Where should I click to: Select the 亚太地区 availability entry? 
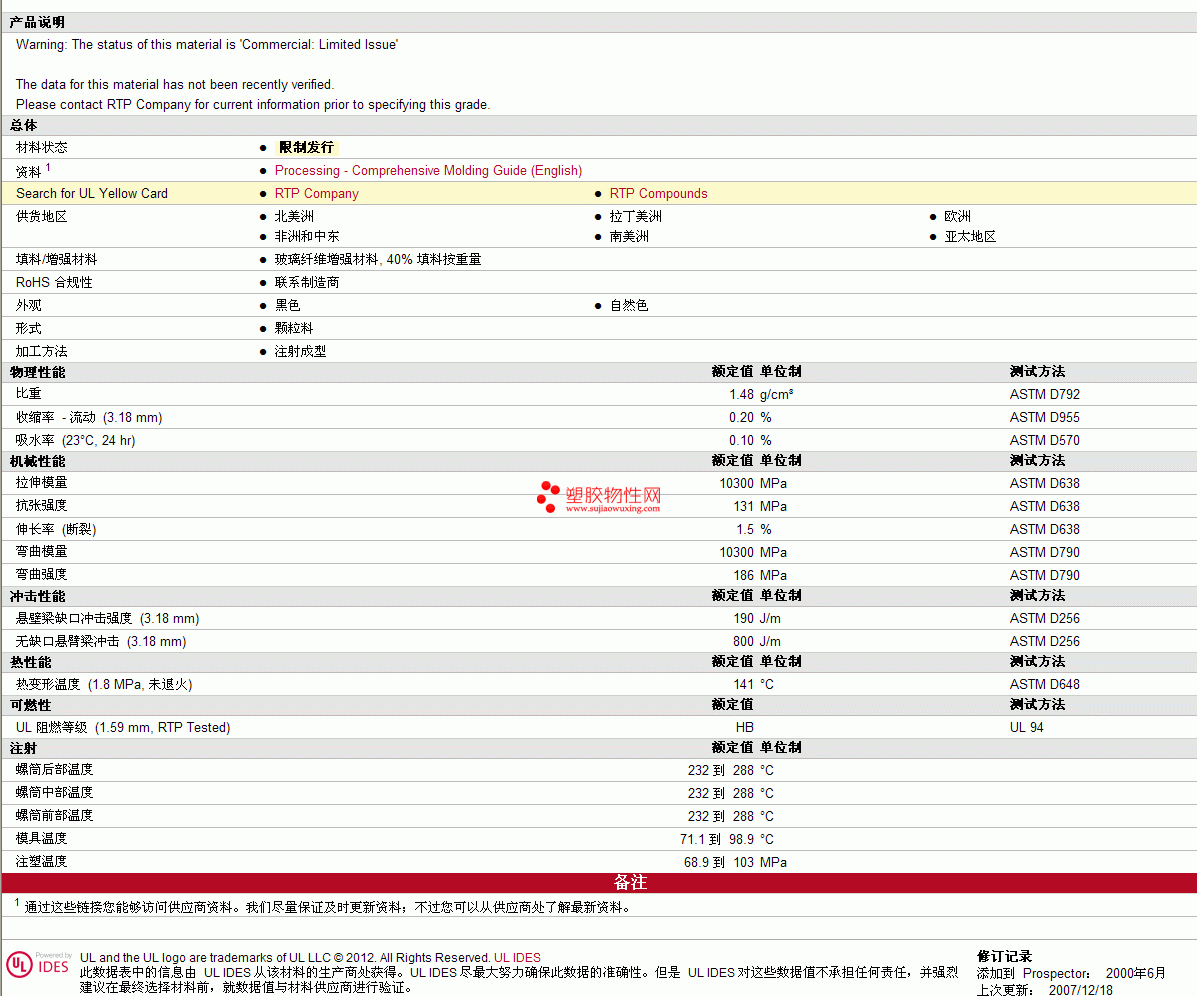970,237
